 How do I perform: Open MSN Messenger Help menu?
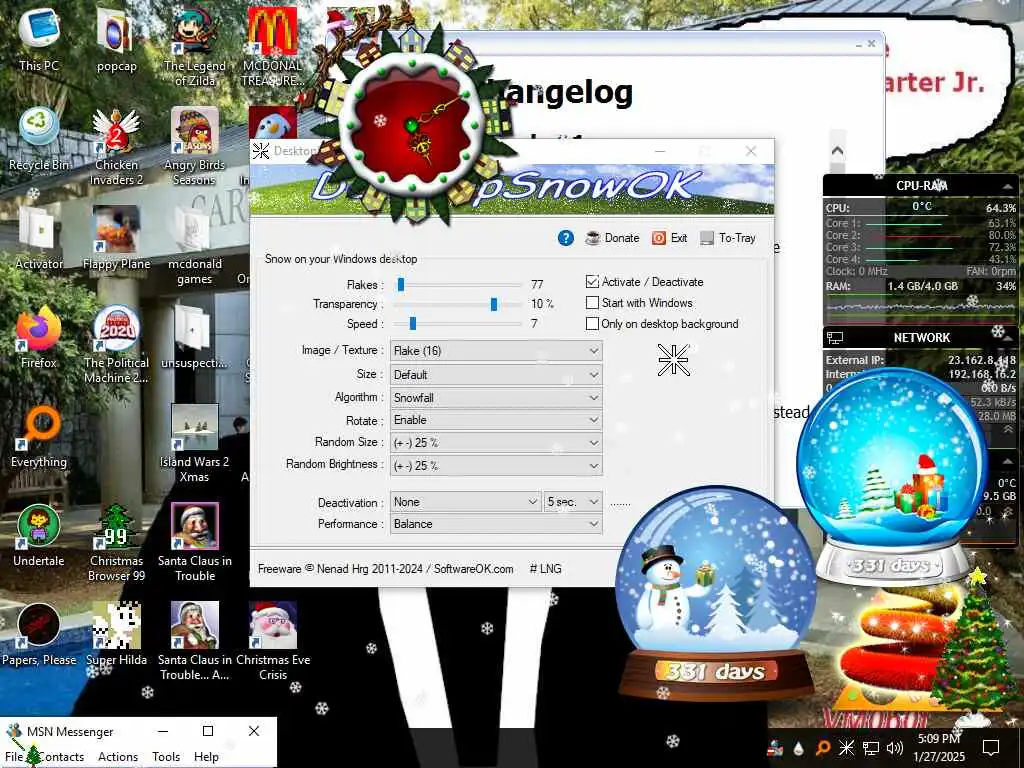pos(206,757)
